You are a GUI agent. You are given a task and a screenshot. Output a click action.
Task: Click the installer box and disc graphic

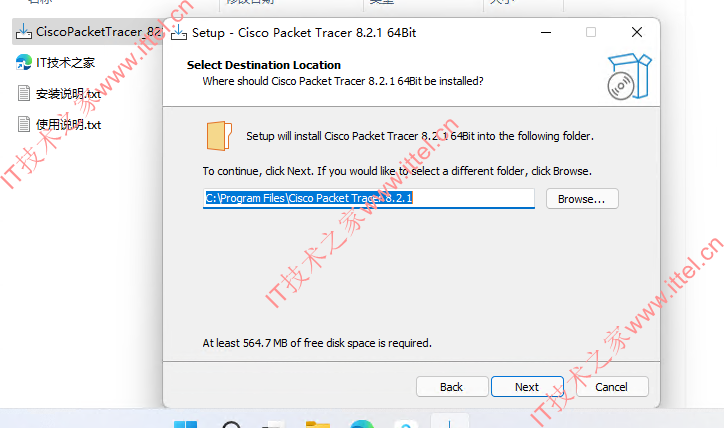pyautogui.click(x=629, y=76)
